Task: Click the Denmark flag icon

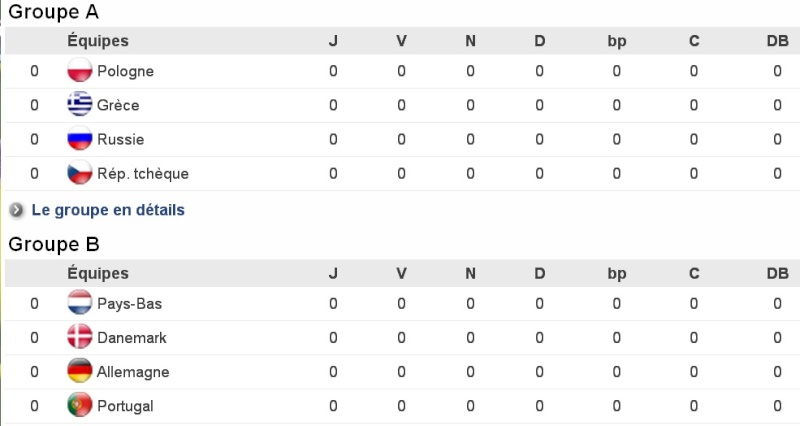Action: 80,337
